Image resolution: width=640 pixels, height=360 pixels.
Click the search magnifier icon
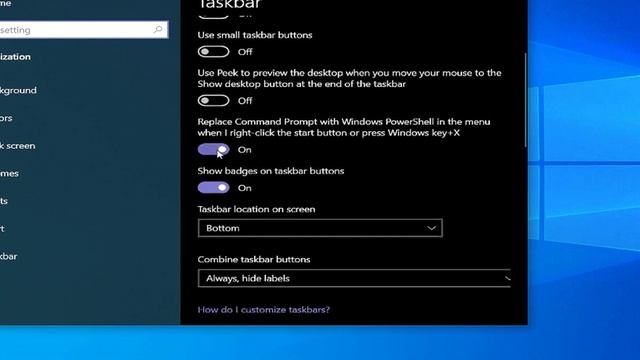pyautogui.click(x=158, y=29)
